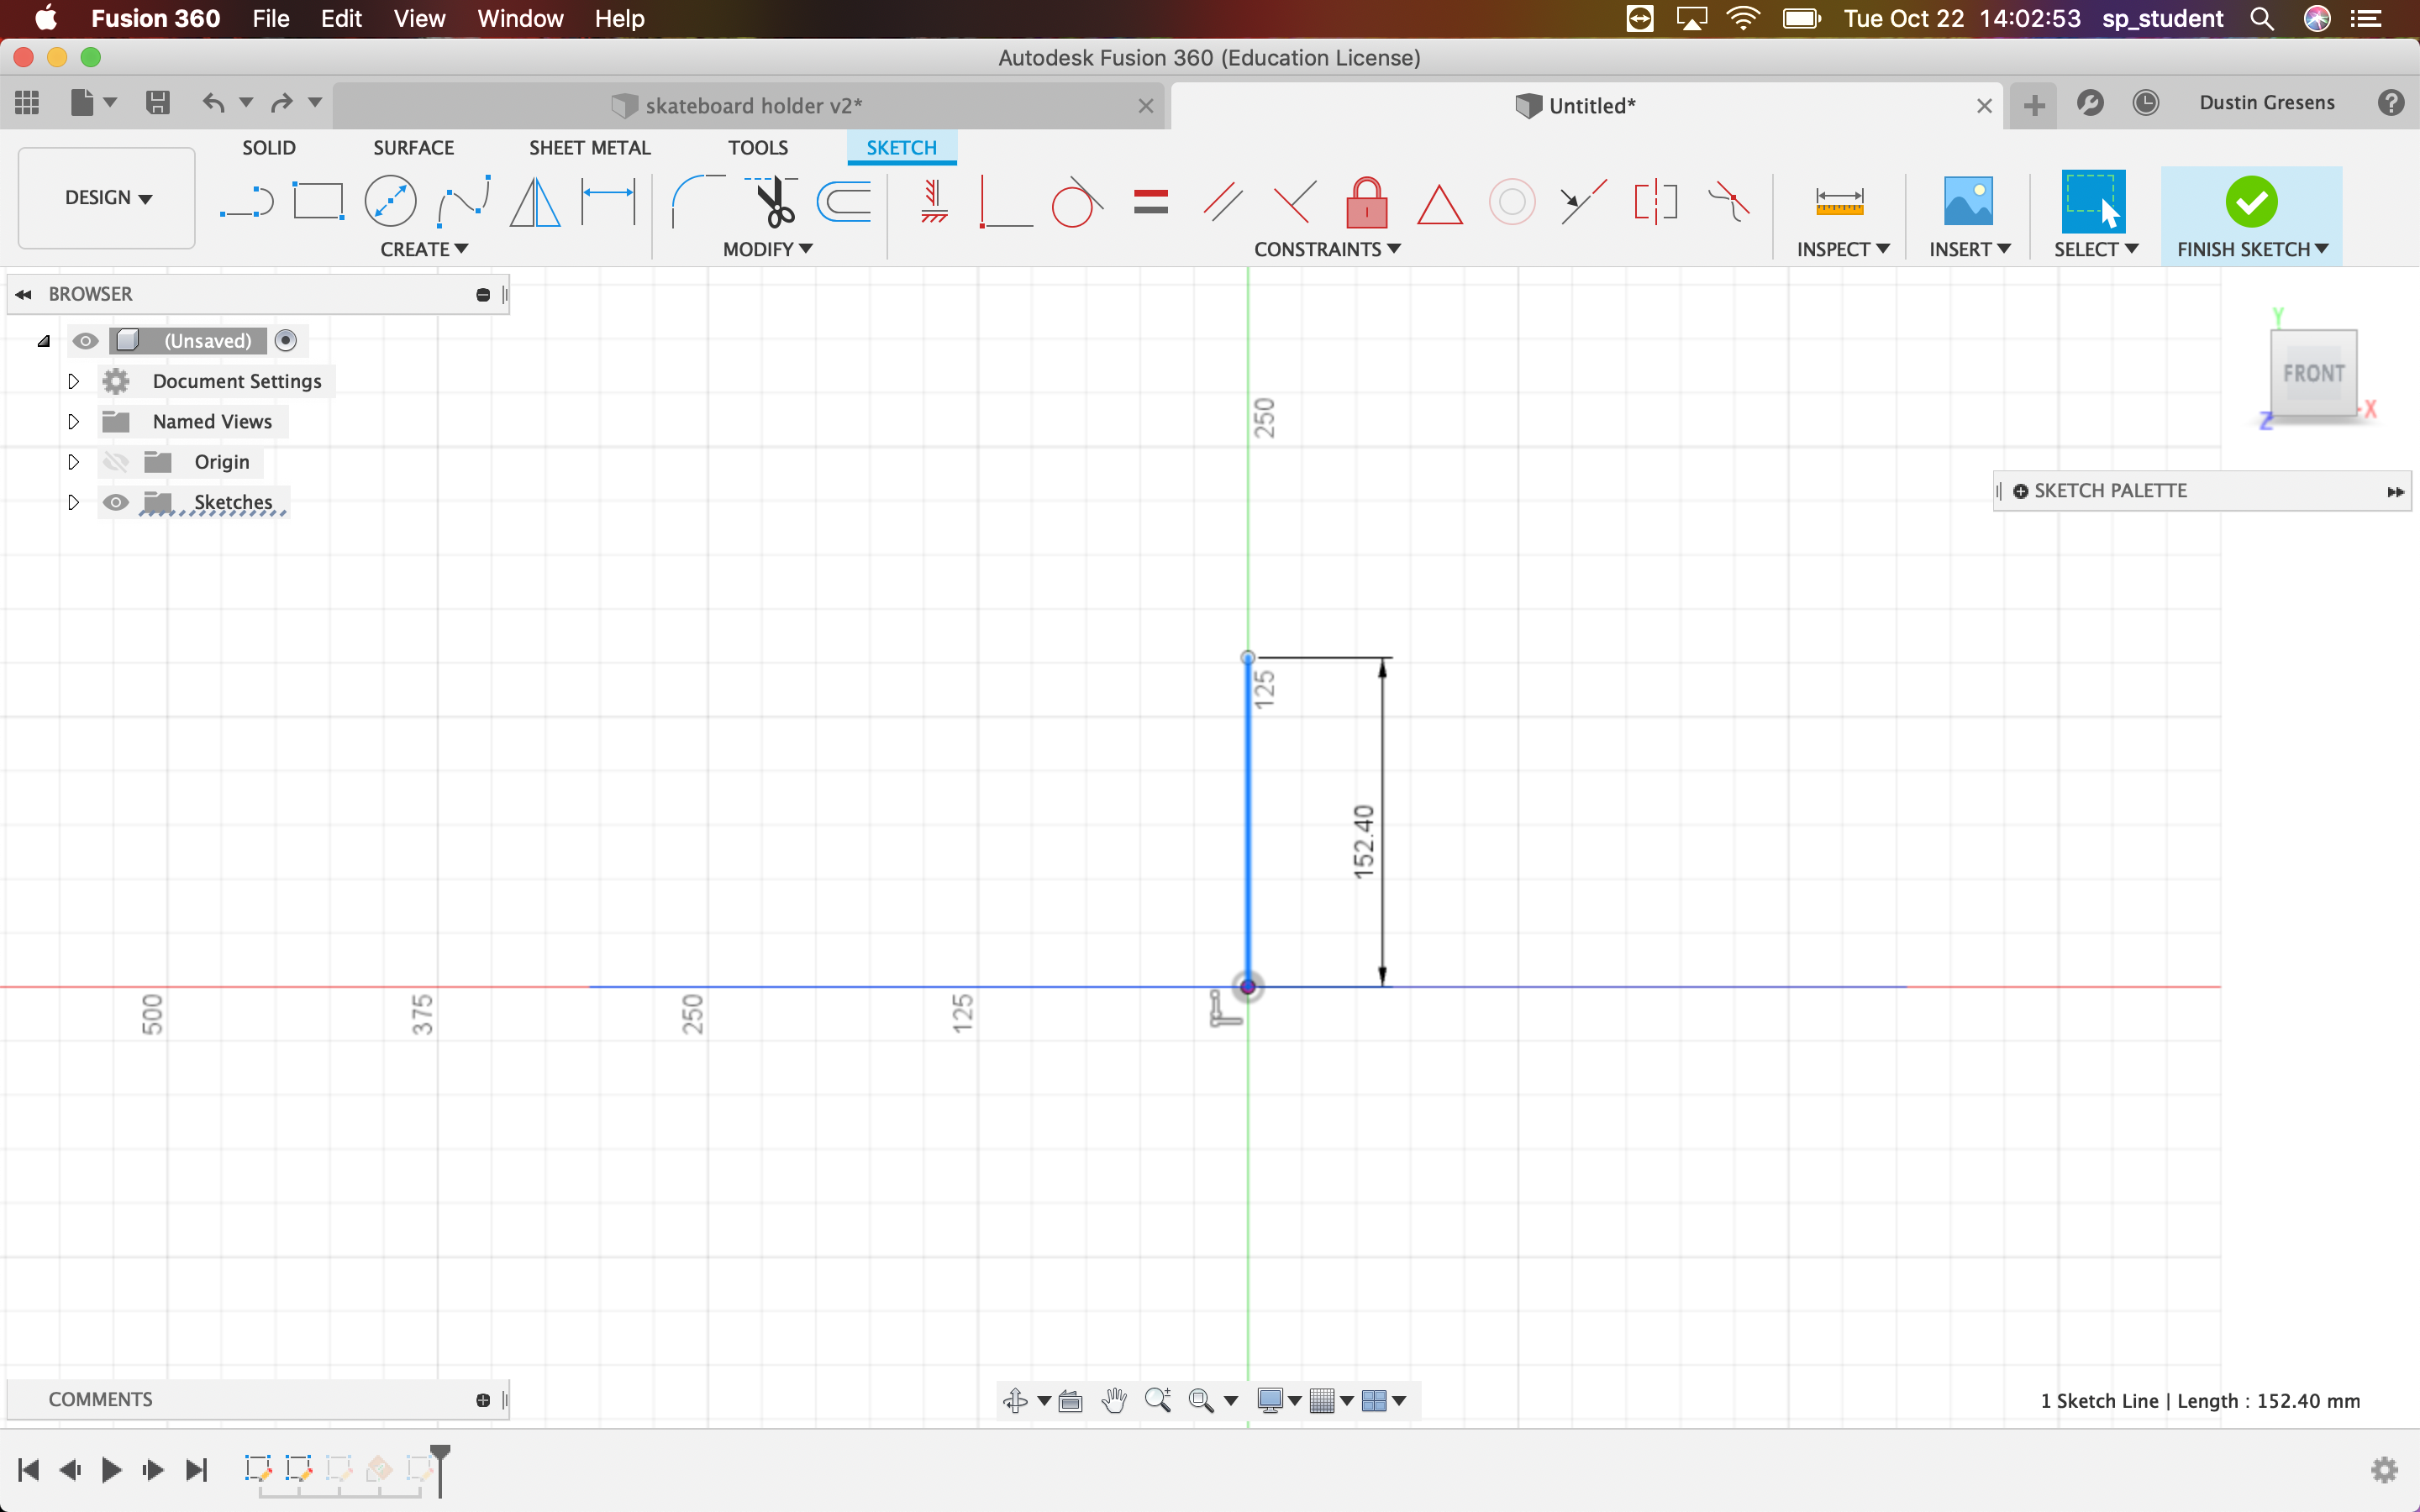This screenshot has height=1512, width=2420.
Task: Open the MODIFY dropdown menu
Action: tap(767, 249)
